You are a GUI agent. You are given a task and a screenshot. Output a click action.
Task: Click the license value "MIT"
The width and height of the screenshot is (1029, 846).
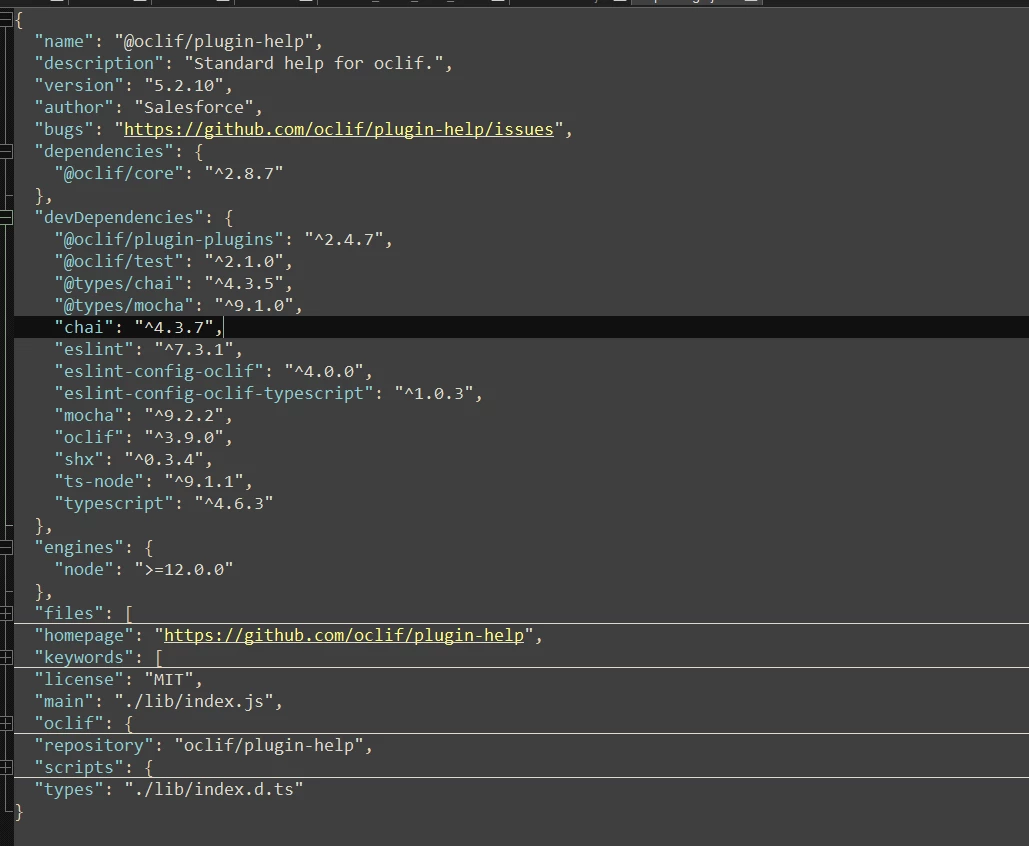(x=169, y=679)
